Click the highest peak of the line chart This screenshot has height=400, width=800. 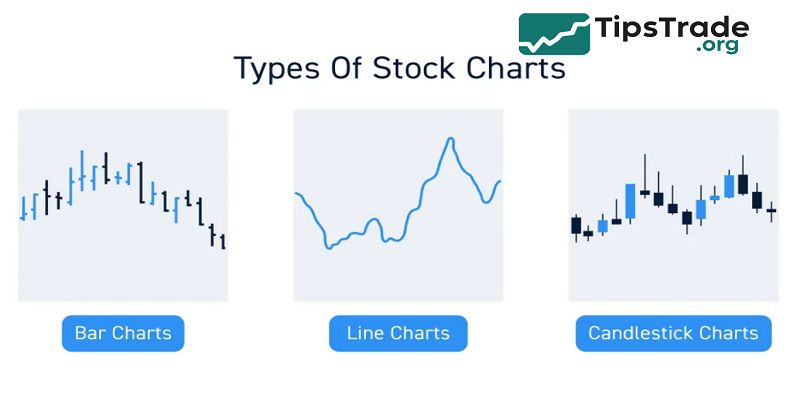point(452,139)
